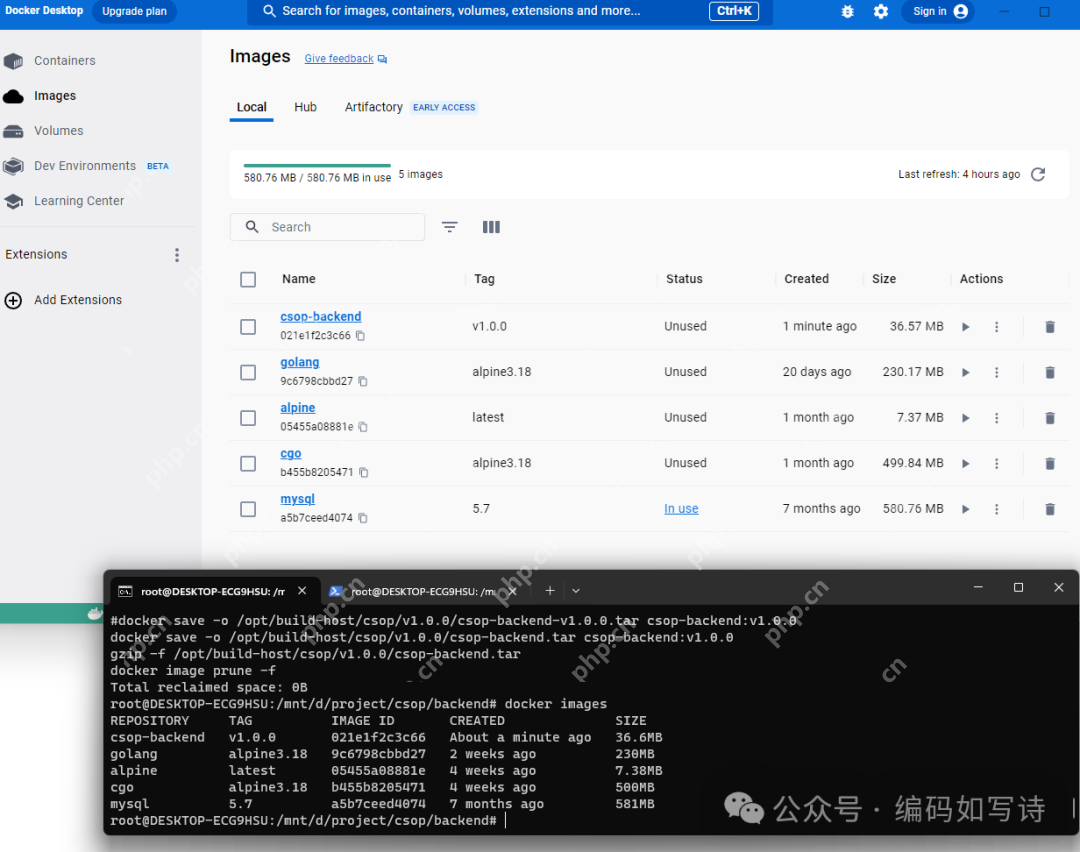Delete the csop-backend image
The width and height of the screenshot is (1080, 852).
1050,327
